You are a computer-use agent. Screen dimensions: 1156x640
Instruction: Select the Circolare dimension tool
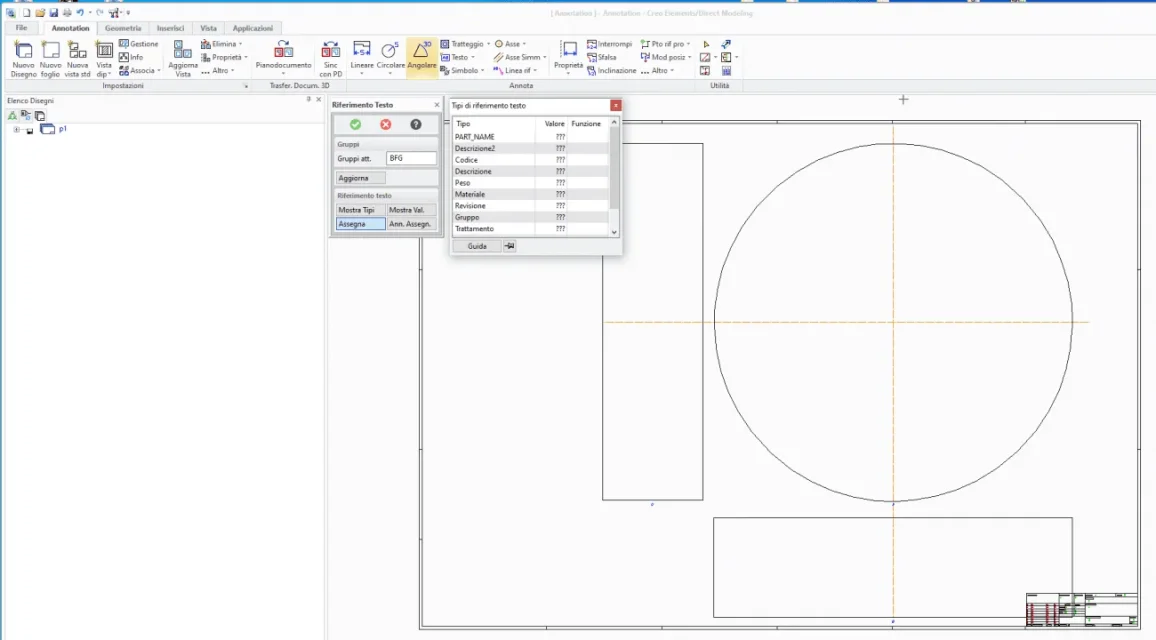pyautogui.click(x=391, y=58)
